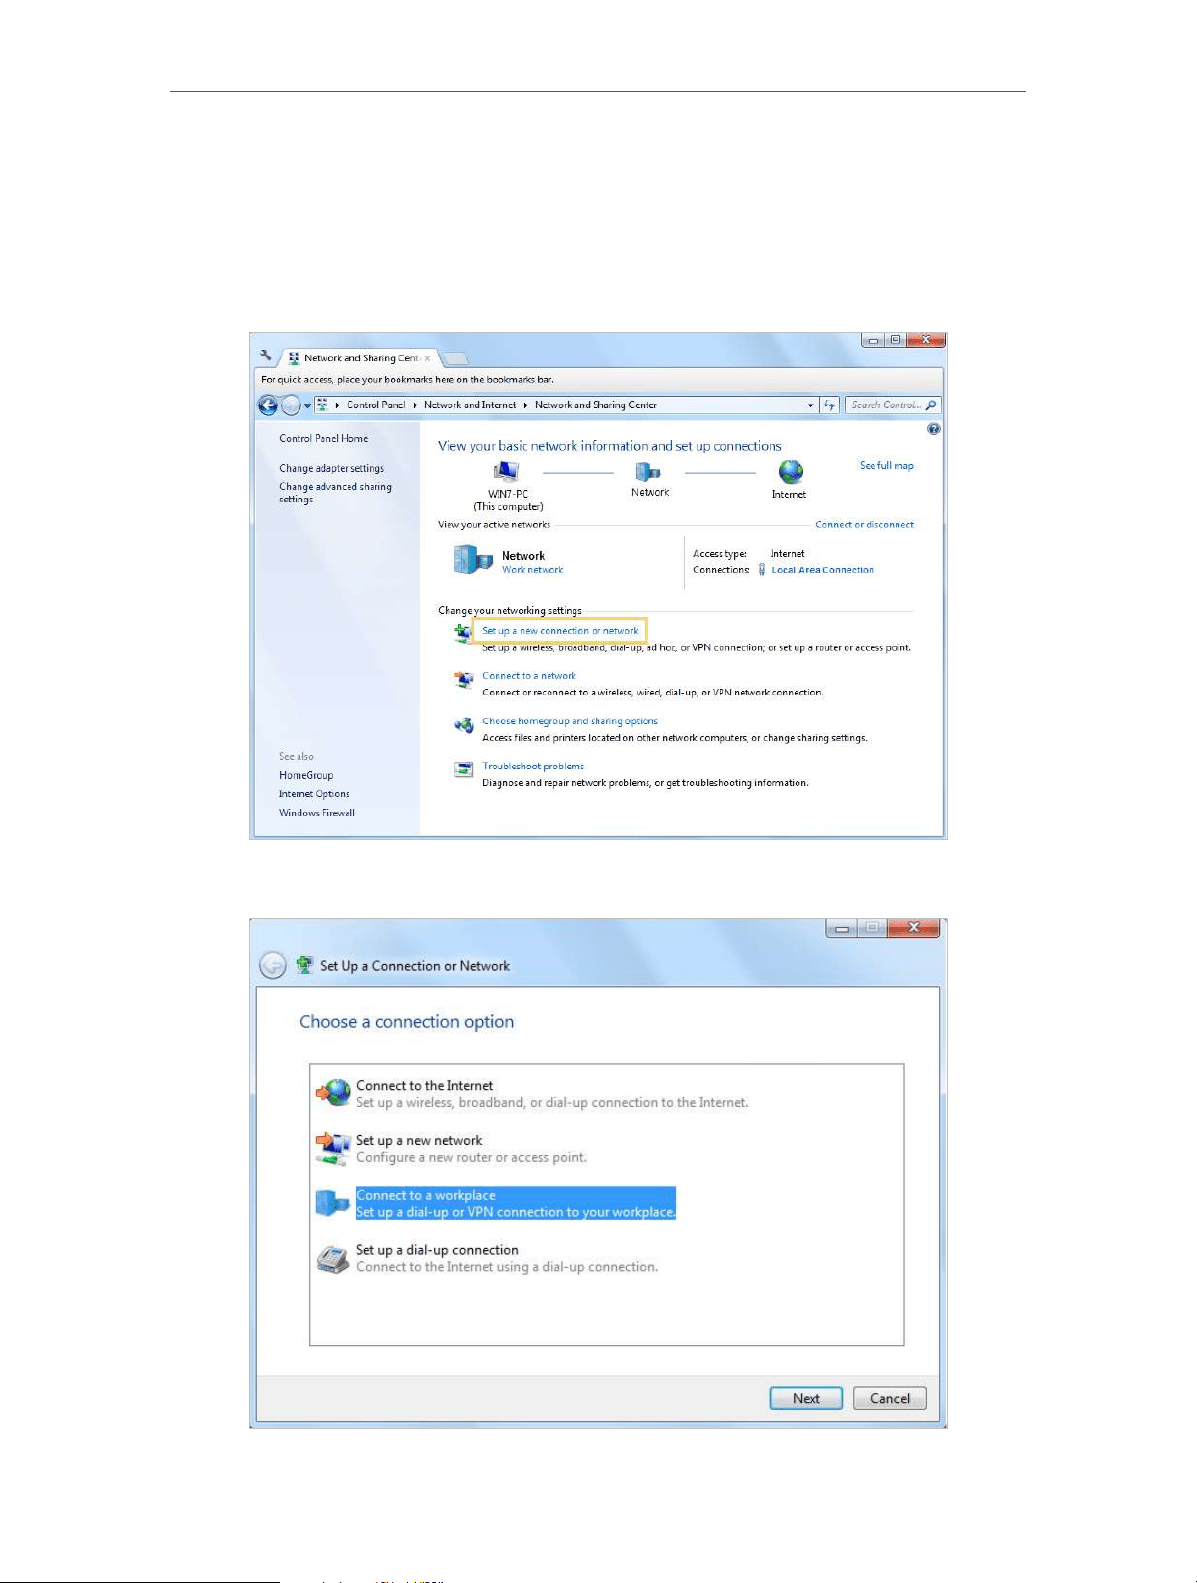Image resolution: width=1197 pixels, height=1583 pixels.
Task: Select the Network and Sharing Center tab
Action: coord(358,358)
